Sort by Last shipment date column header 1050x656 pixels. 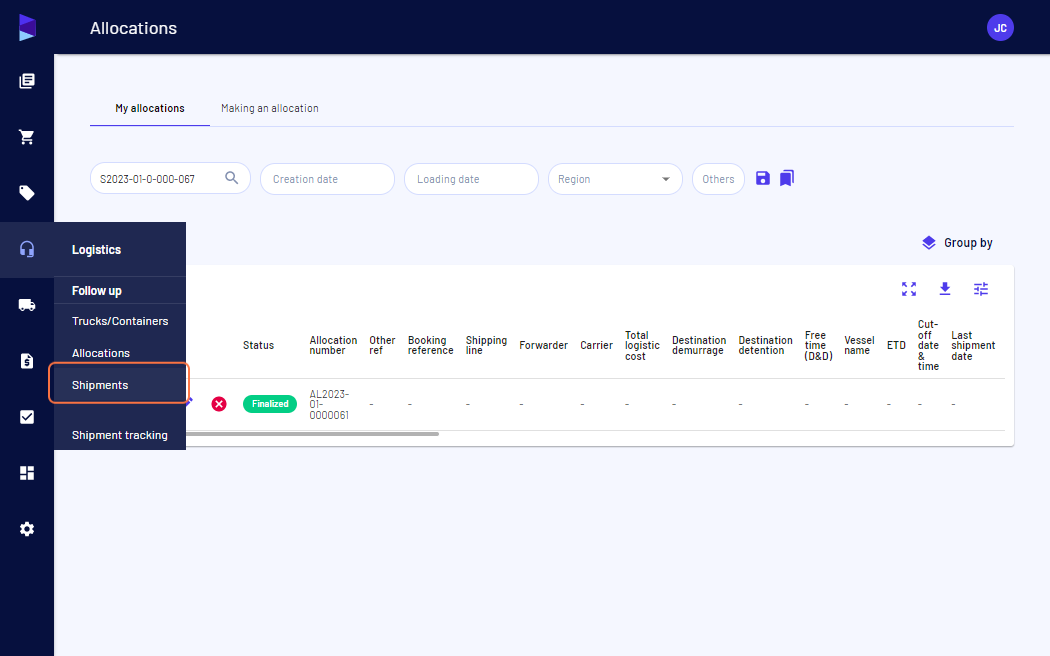click(973, 345)
